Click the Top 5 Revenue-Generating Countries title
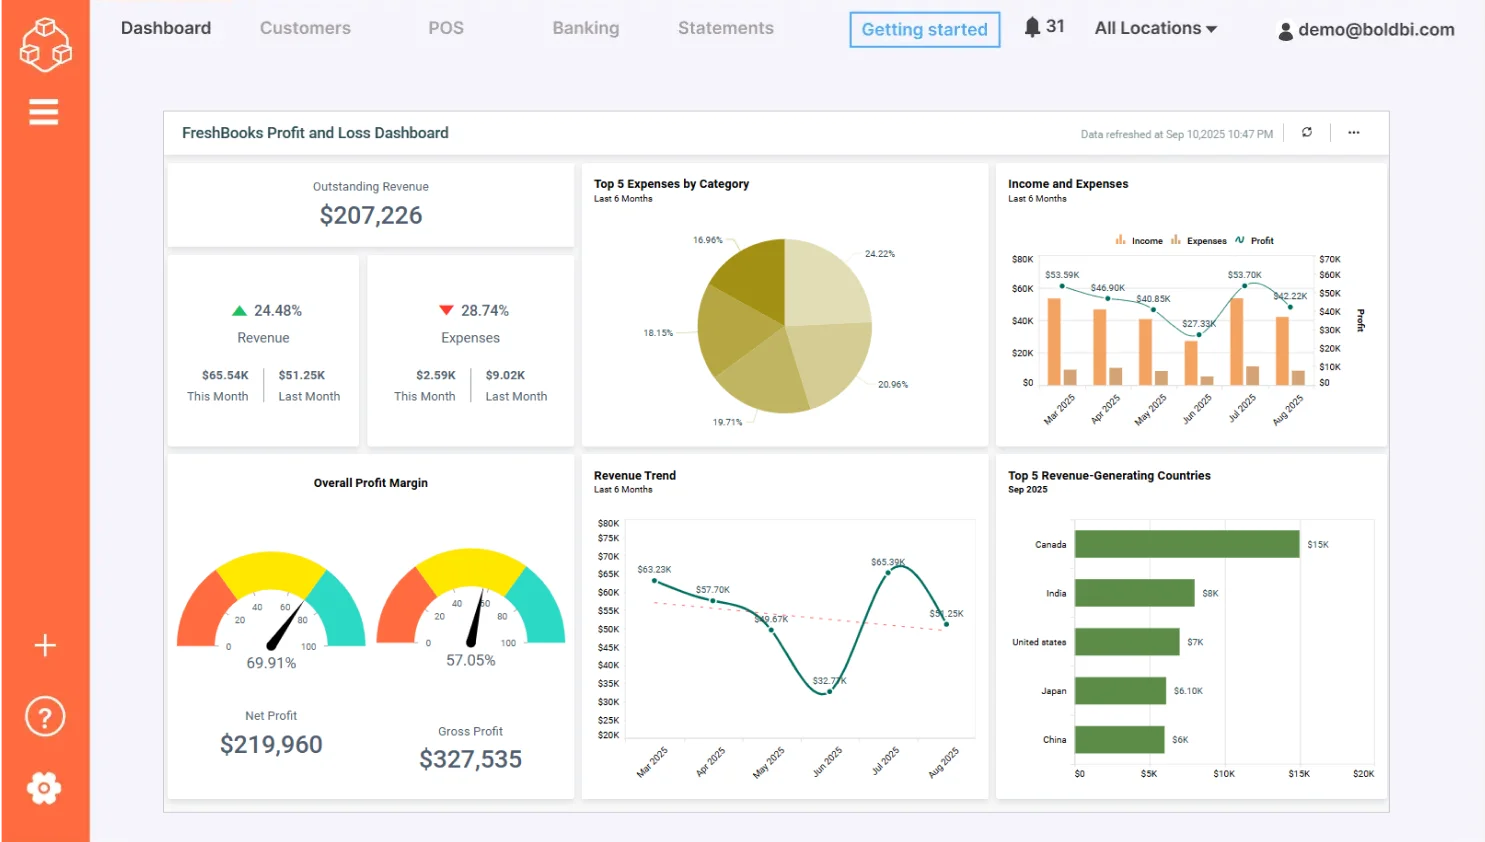Screen dimensions: 1485x842 click(x=1109, y=476)
